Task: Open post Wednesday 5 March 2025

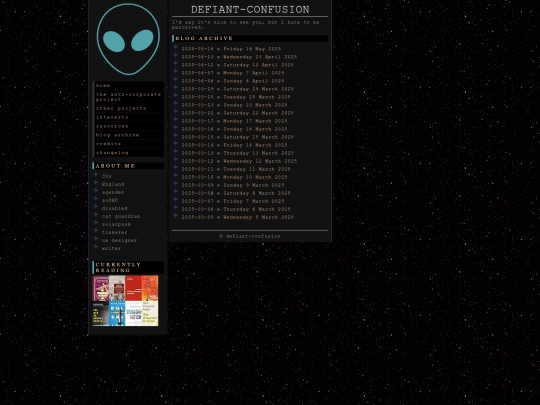Action: 238,217
